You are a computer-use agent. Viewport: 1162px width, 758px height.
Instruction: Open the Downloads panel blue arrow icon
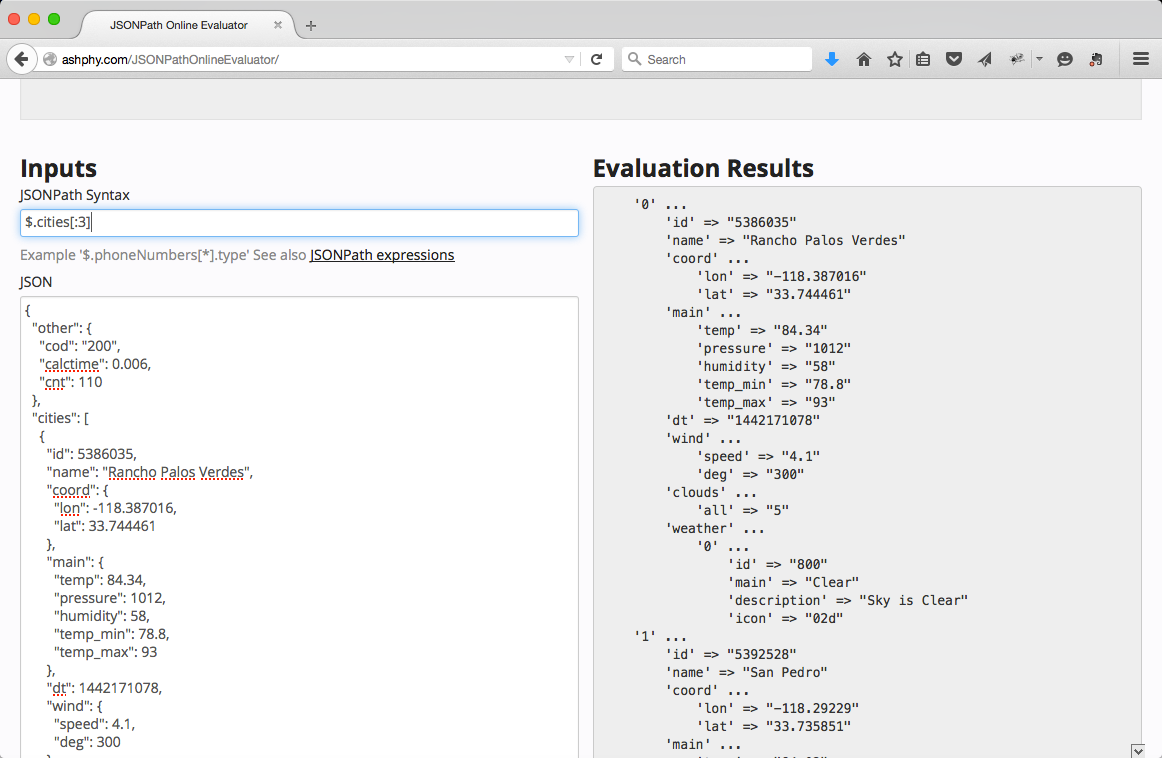(x=832, y=59)
